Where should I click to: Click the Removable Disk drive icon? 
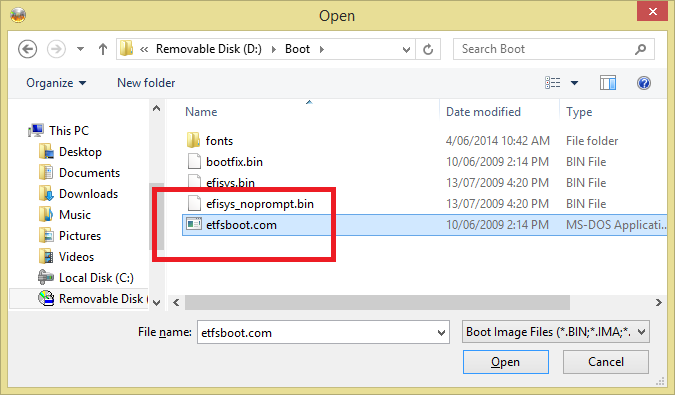pos(46,298)
